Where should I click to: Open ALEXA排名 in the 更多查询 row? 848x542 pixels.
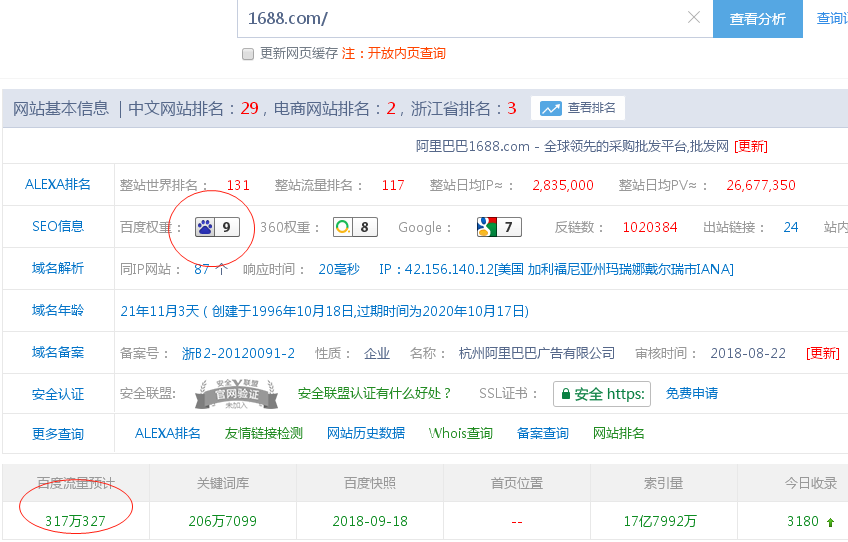point(168,433)
